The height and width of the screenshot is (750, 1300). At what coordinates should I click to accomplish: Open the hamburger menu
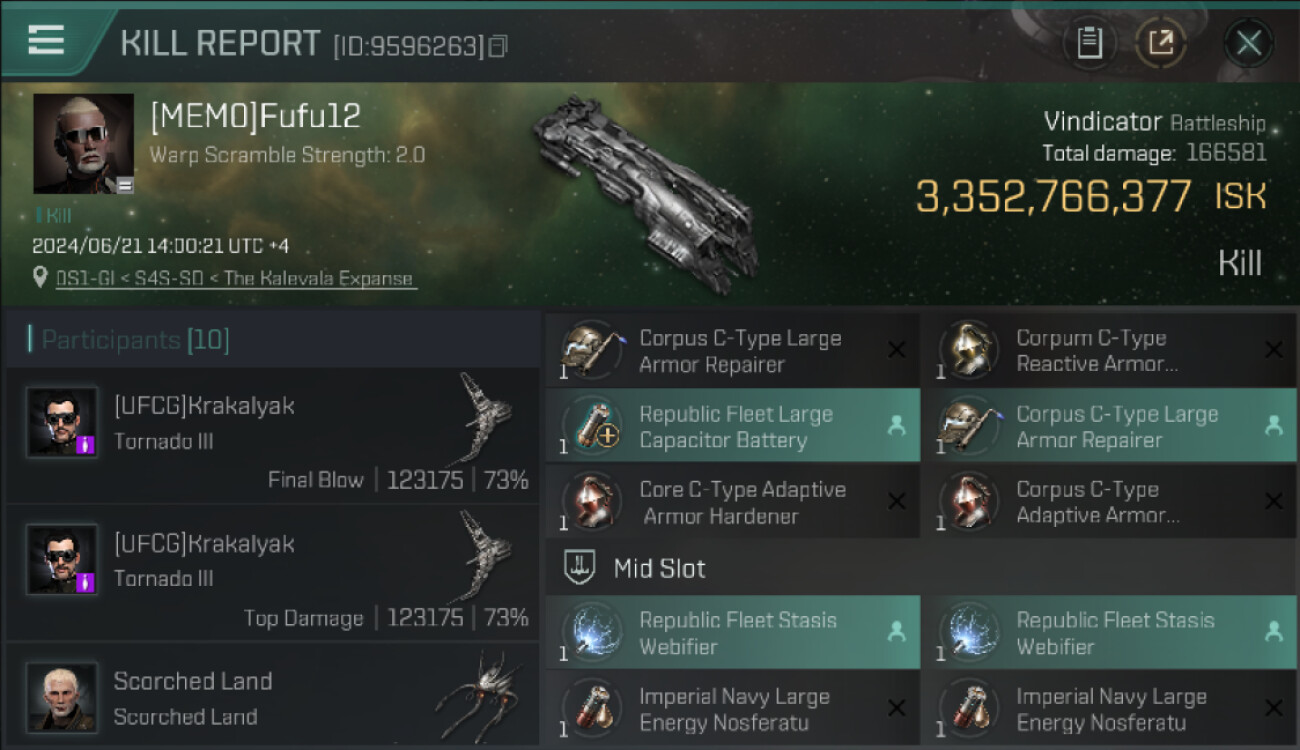tap(46, 40)
